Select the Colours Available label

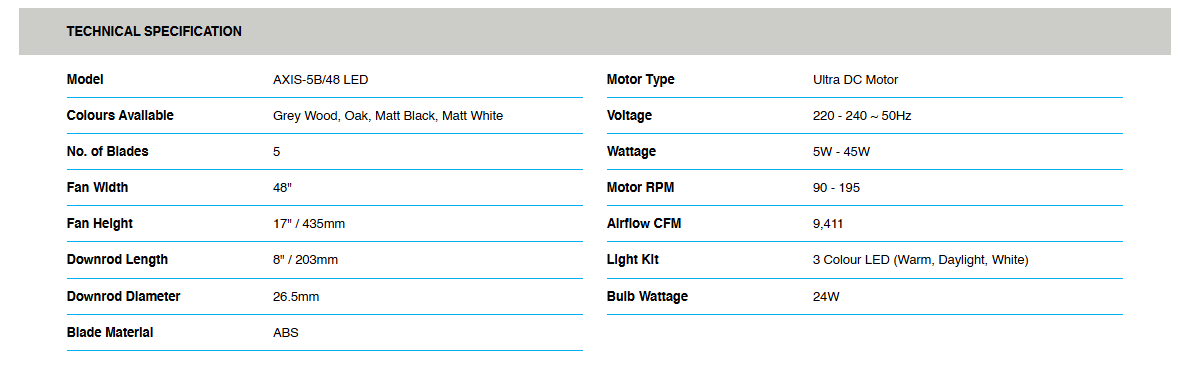(x=120, y=115)
